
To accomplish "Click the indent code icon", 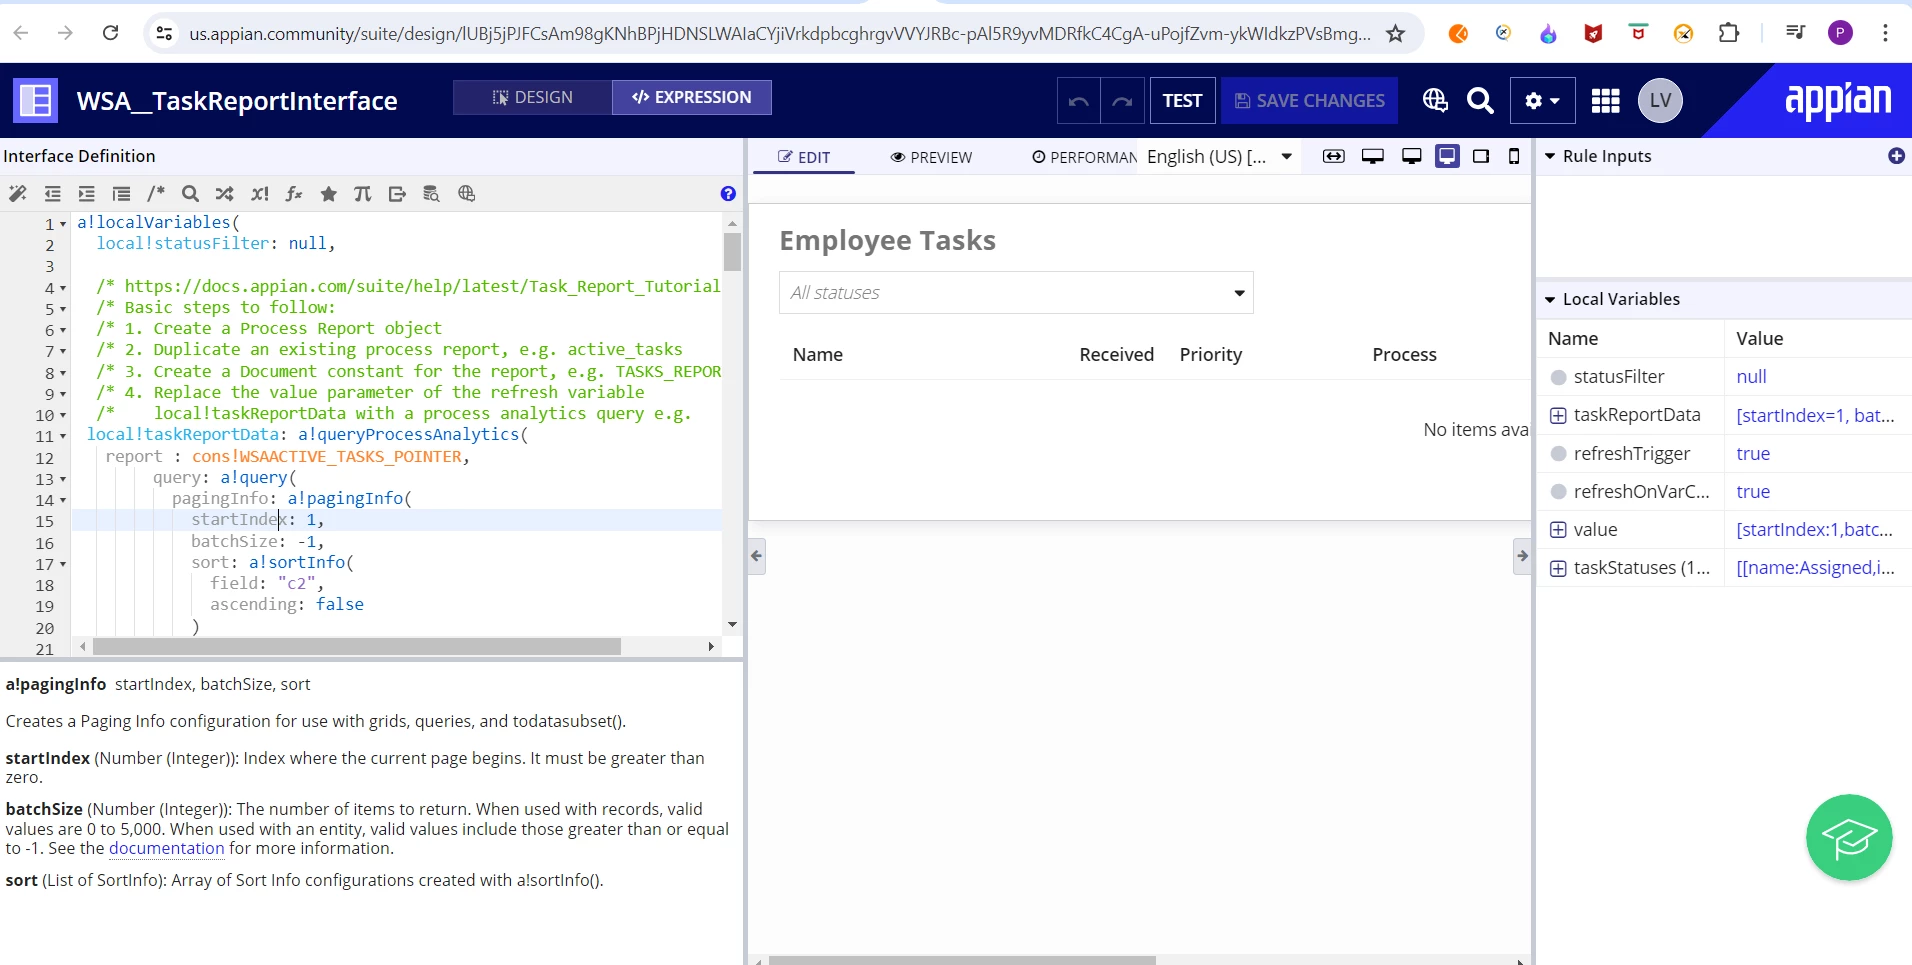I will tap(87, 194).
